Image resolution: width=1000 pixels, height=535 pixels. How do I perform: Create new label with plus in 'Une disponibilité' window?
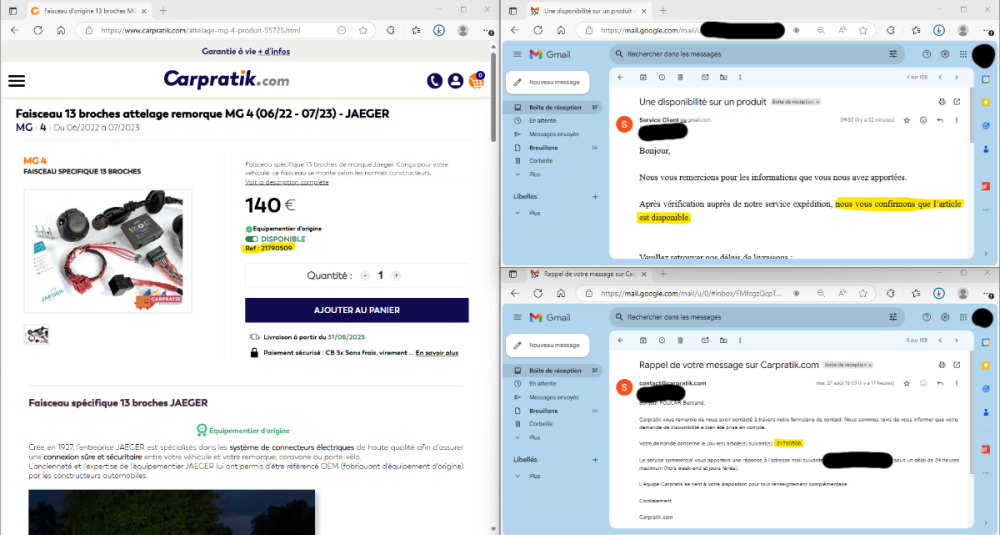coord(595,196)
